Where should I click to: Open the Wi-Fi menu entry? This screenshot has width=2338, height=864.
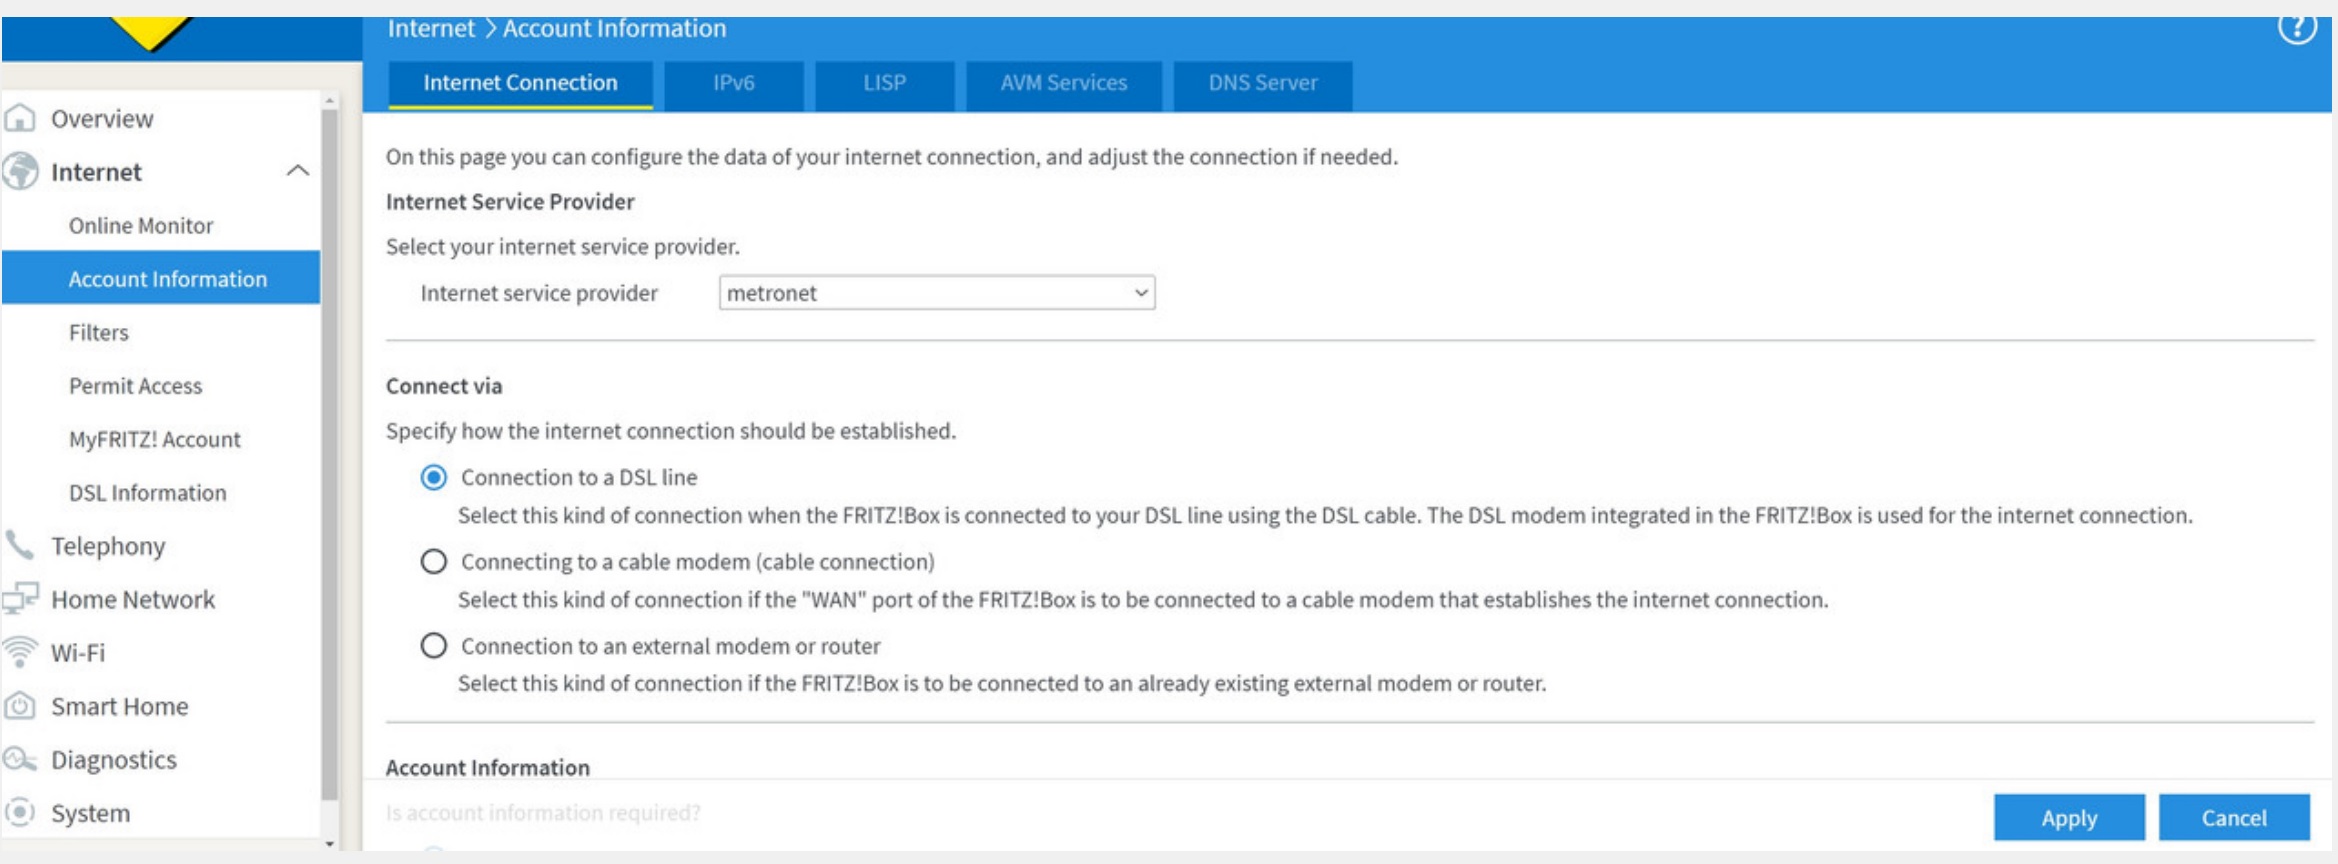[x=78, y=652]
